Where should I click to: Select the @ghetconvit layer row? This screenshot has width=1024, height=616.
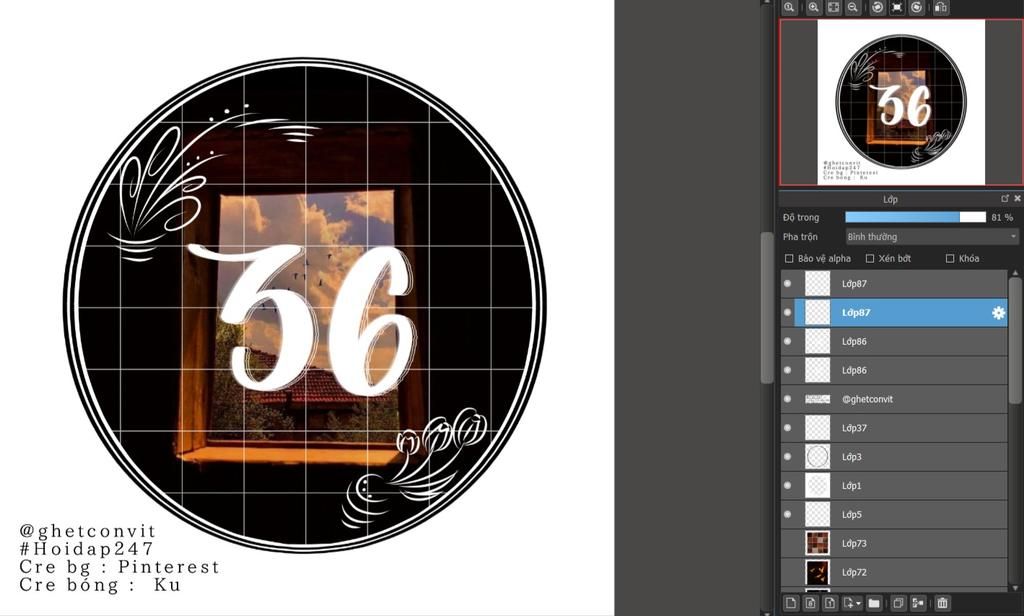click(894, 399)
